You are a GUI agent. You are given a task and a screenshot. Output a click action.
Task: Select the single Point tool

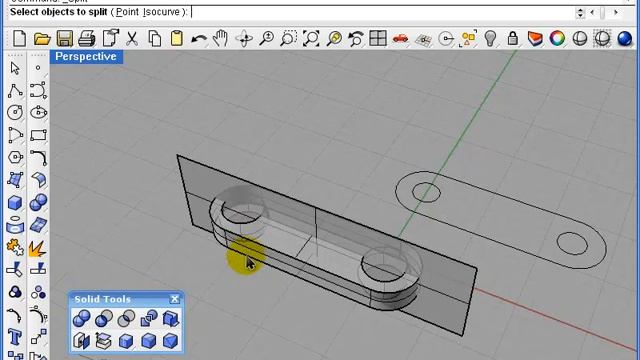pyautogui.click(x=38, y=68)
